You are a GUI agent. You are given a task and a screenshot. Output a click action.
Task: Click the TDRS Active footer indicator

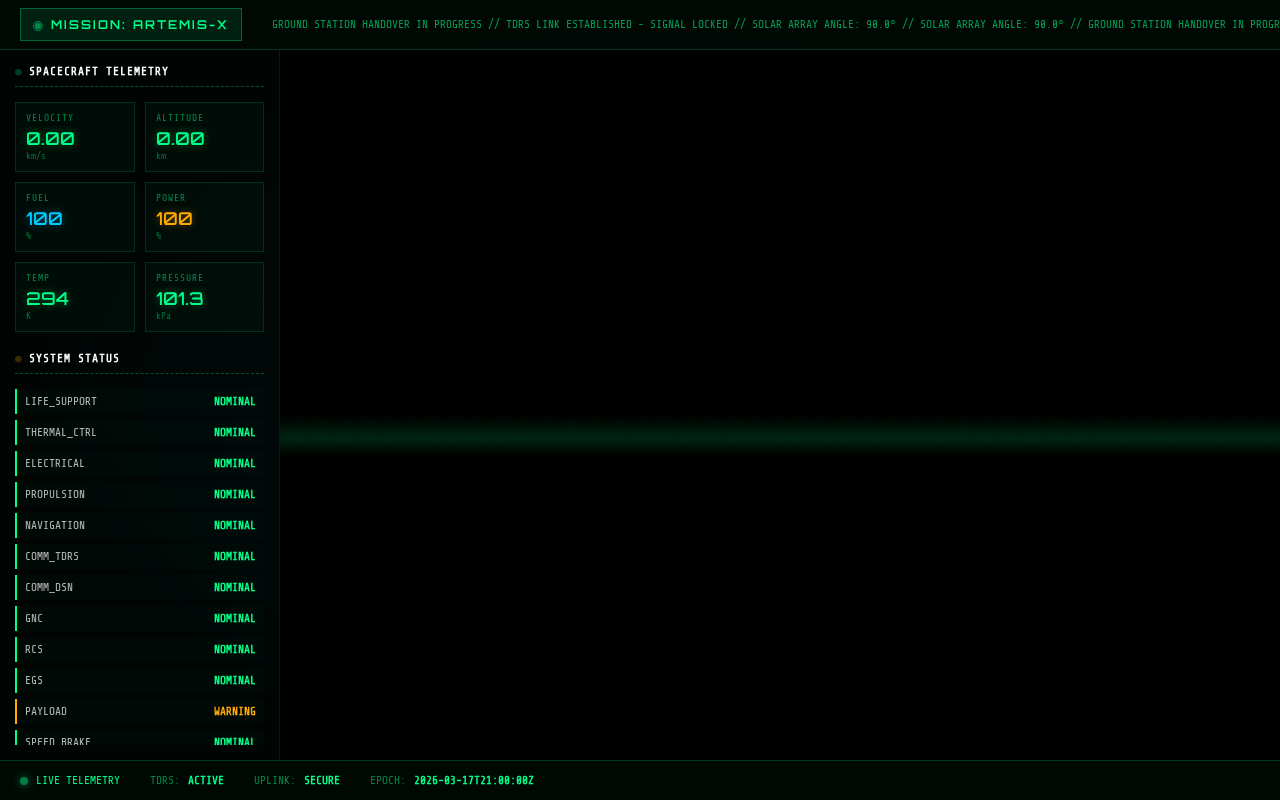[x=187, y=781]
